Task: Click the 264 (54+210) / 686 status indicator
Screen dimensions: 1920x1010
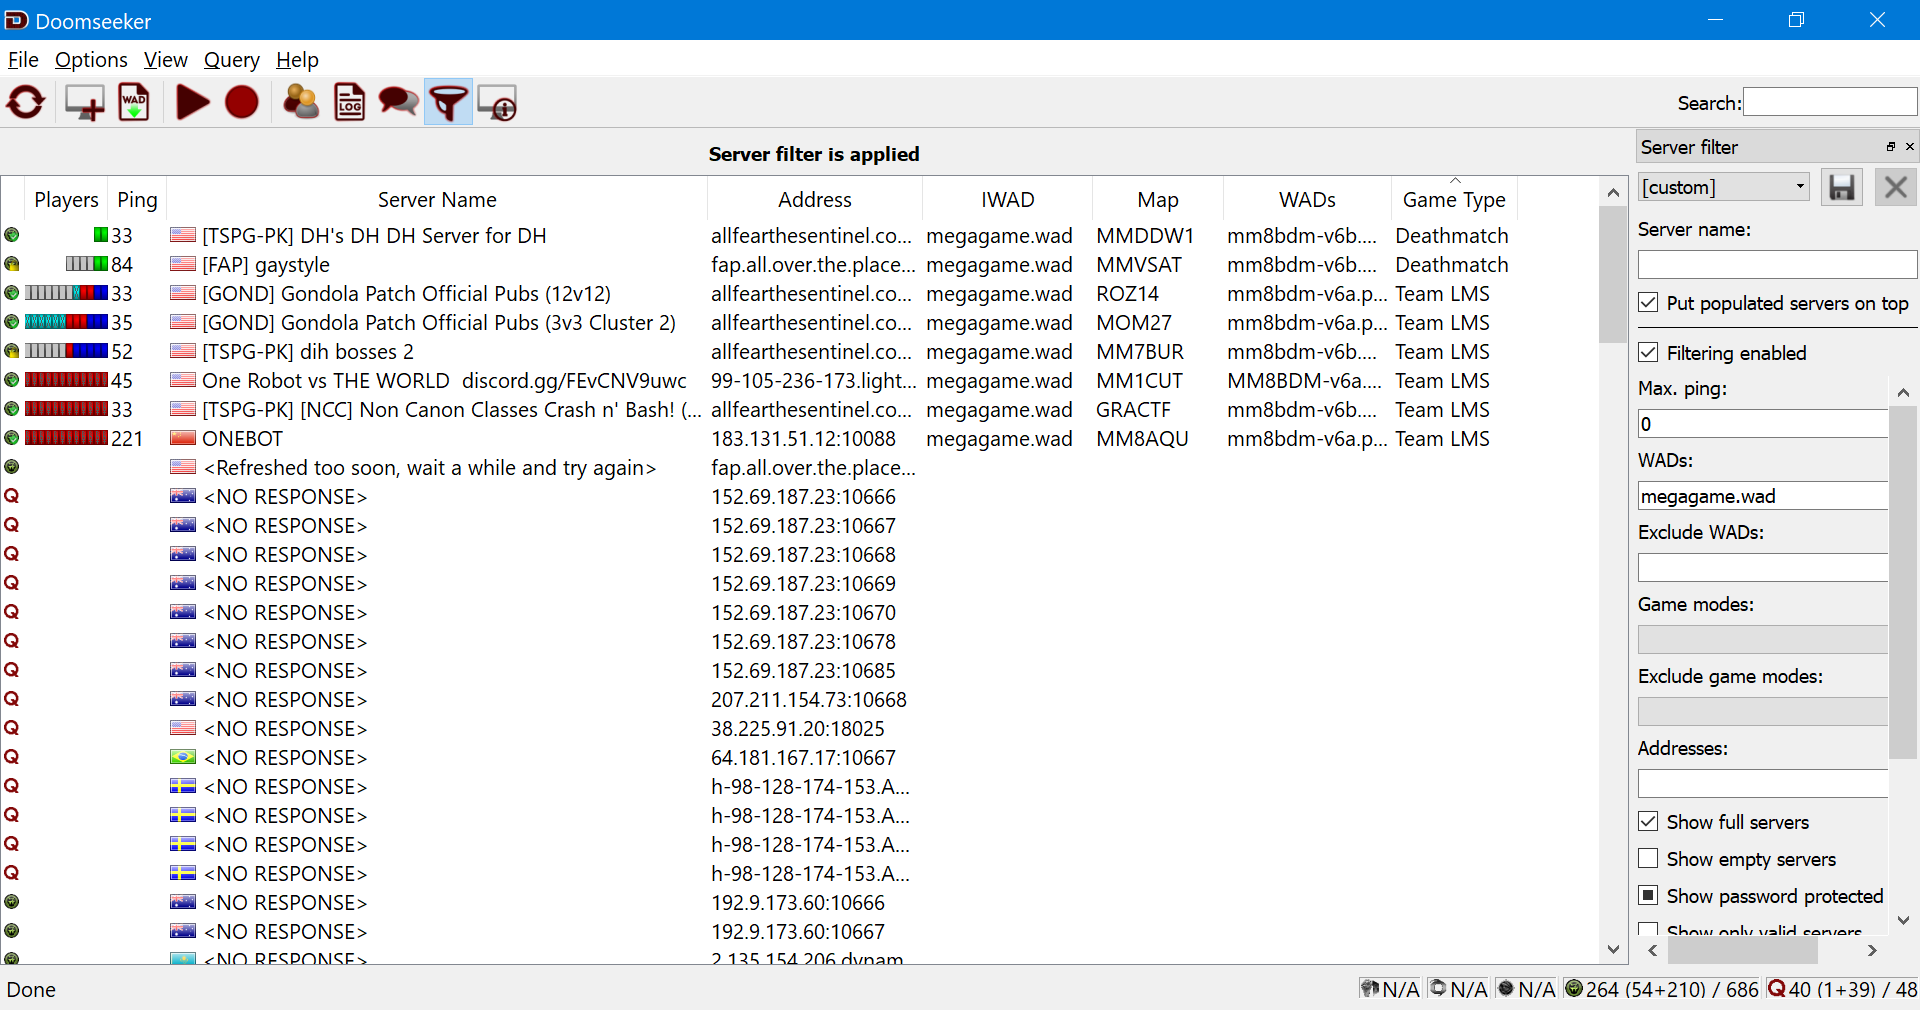Action: tap(1661, 989)
